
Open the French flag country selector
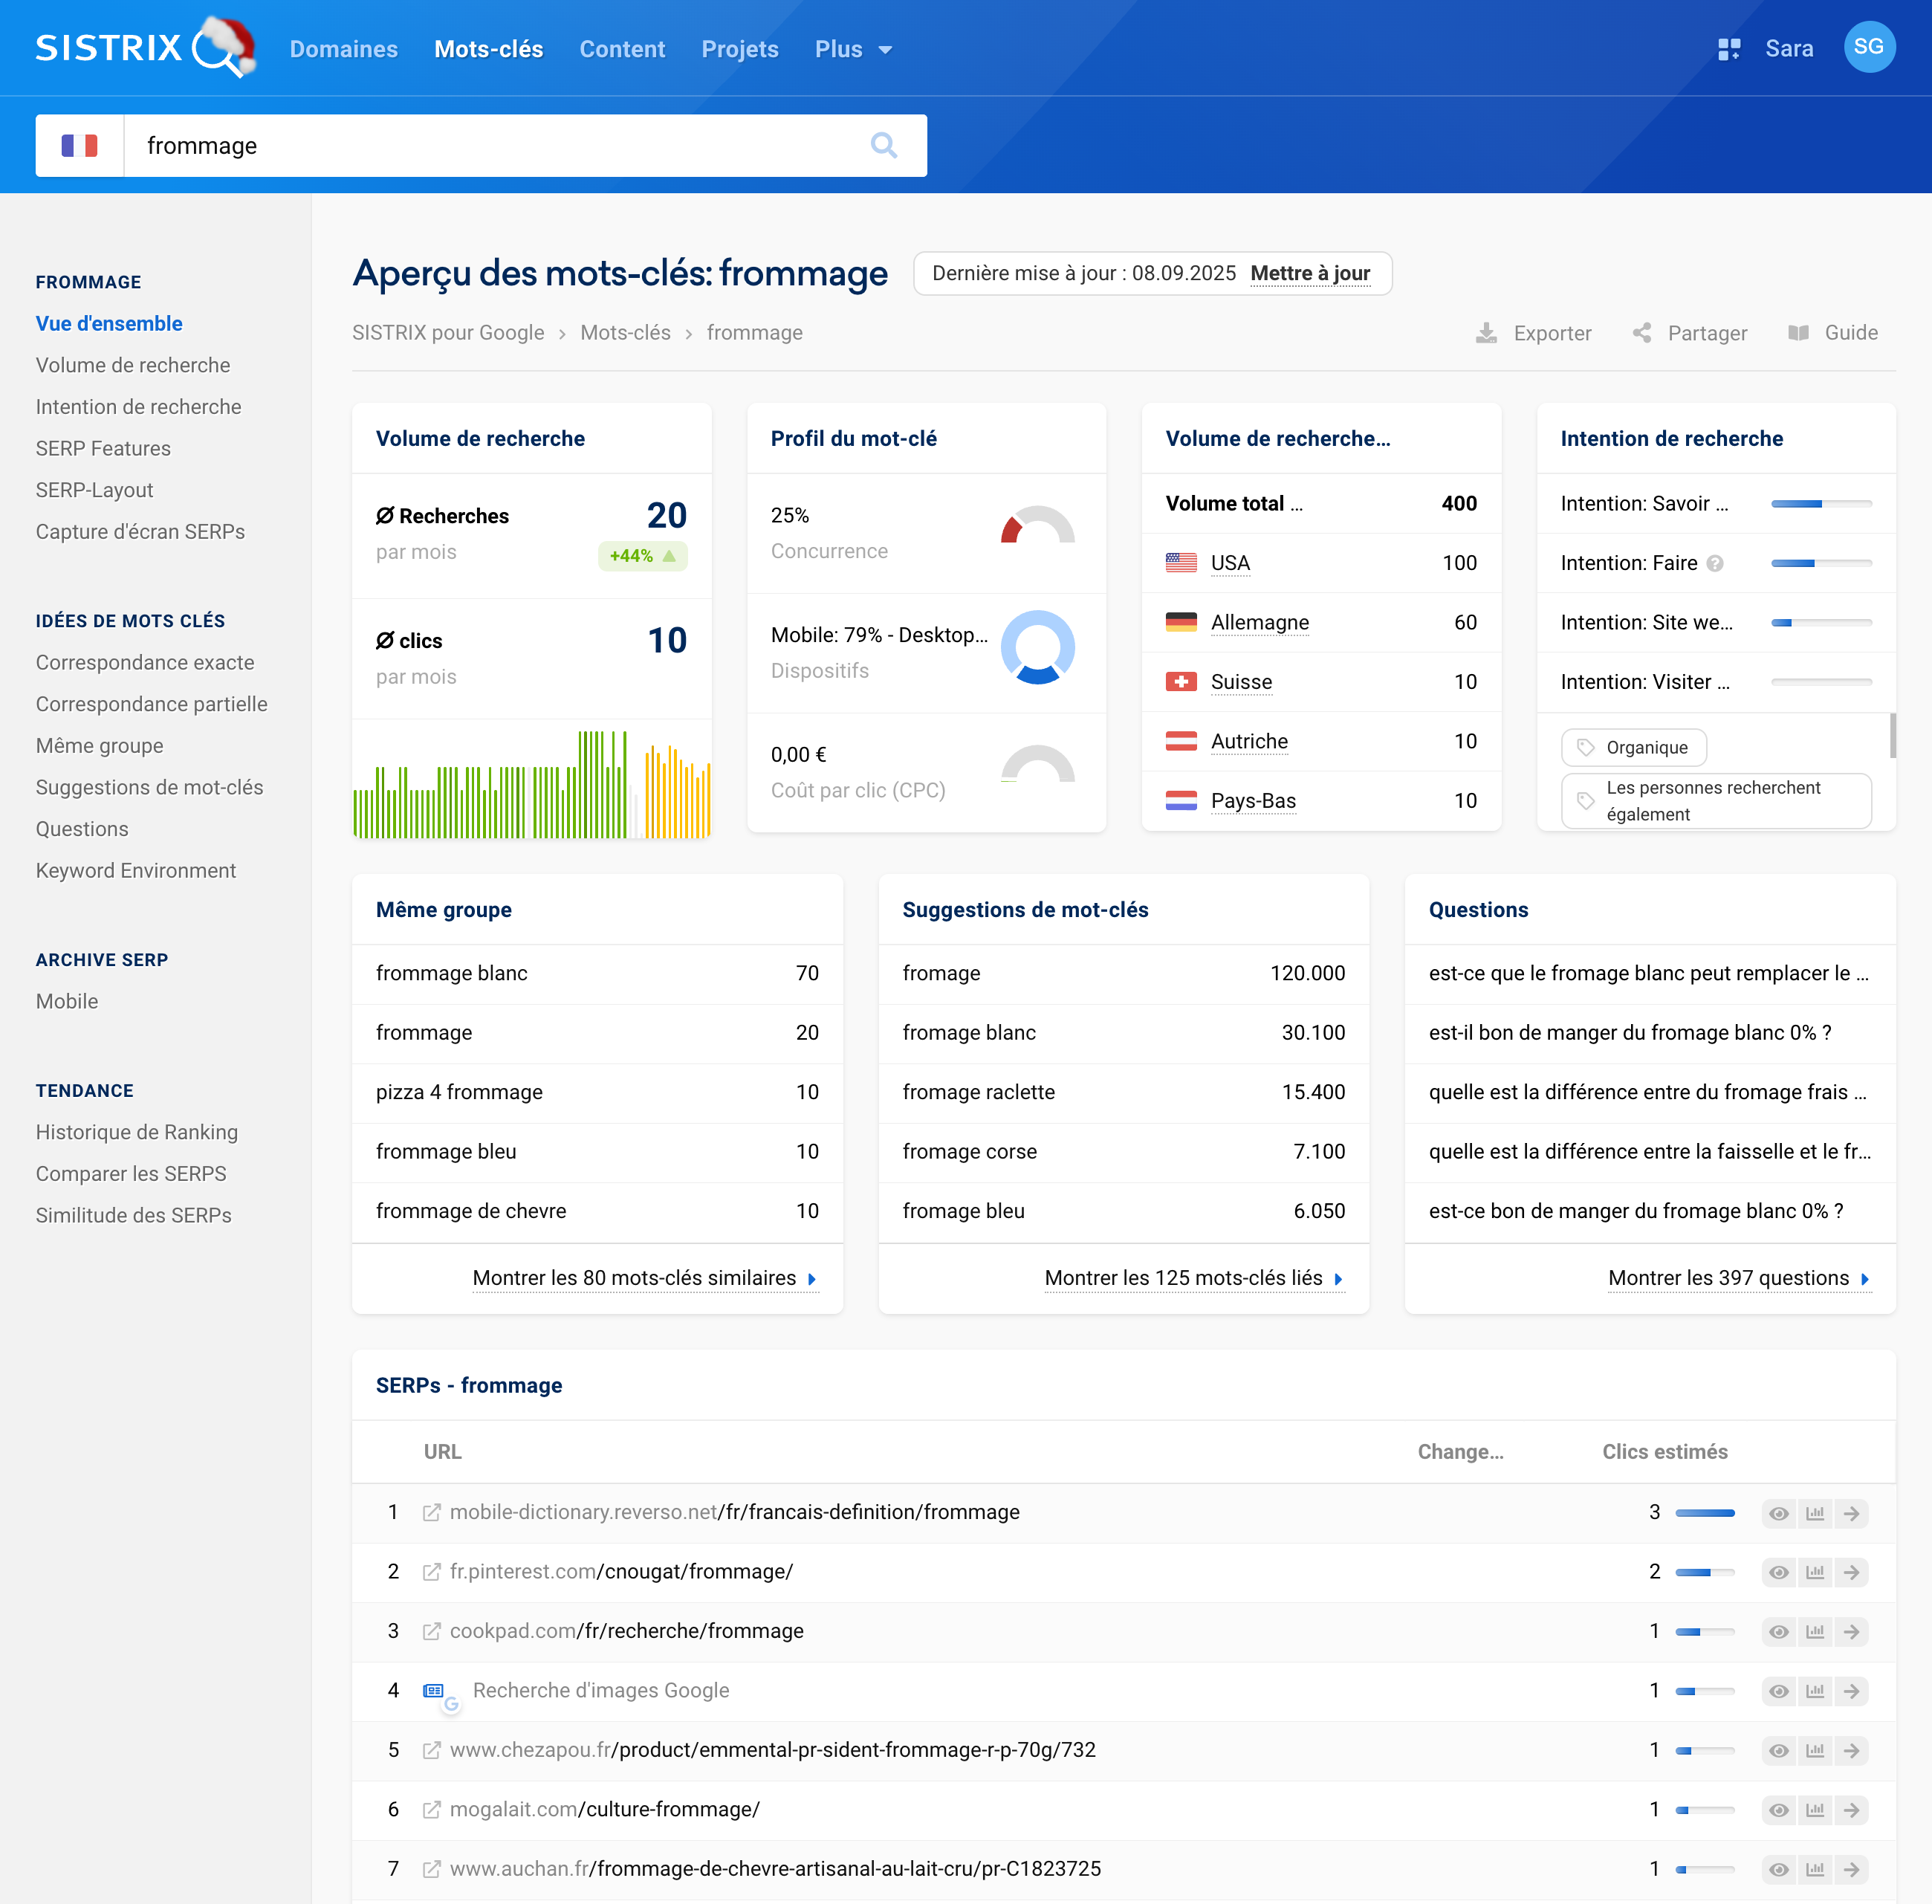(x=80, y=146)
